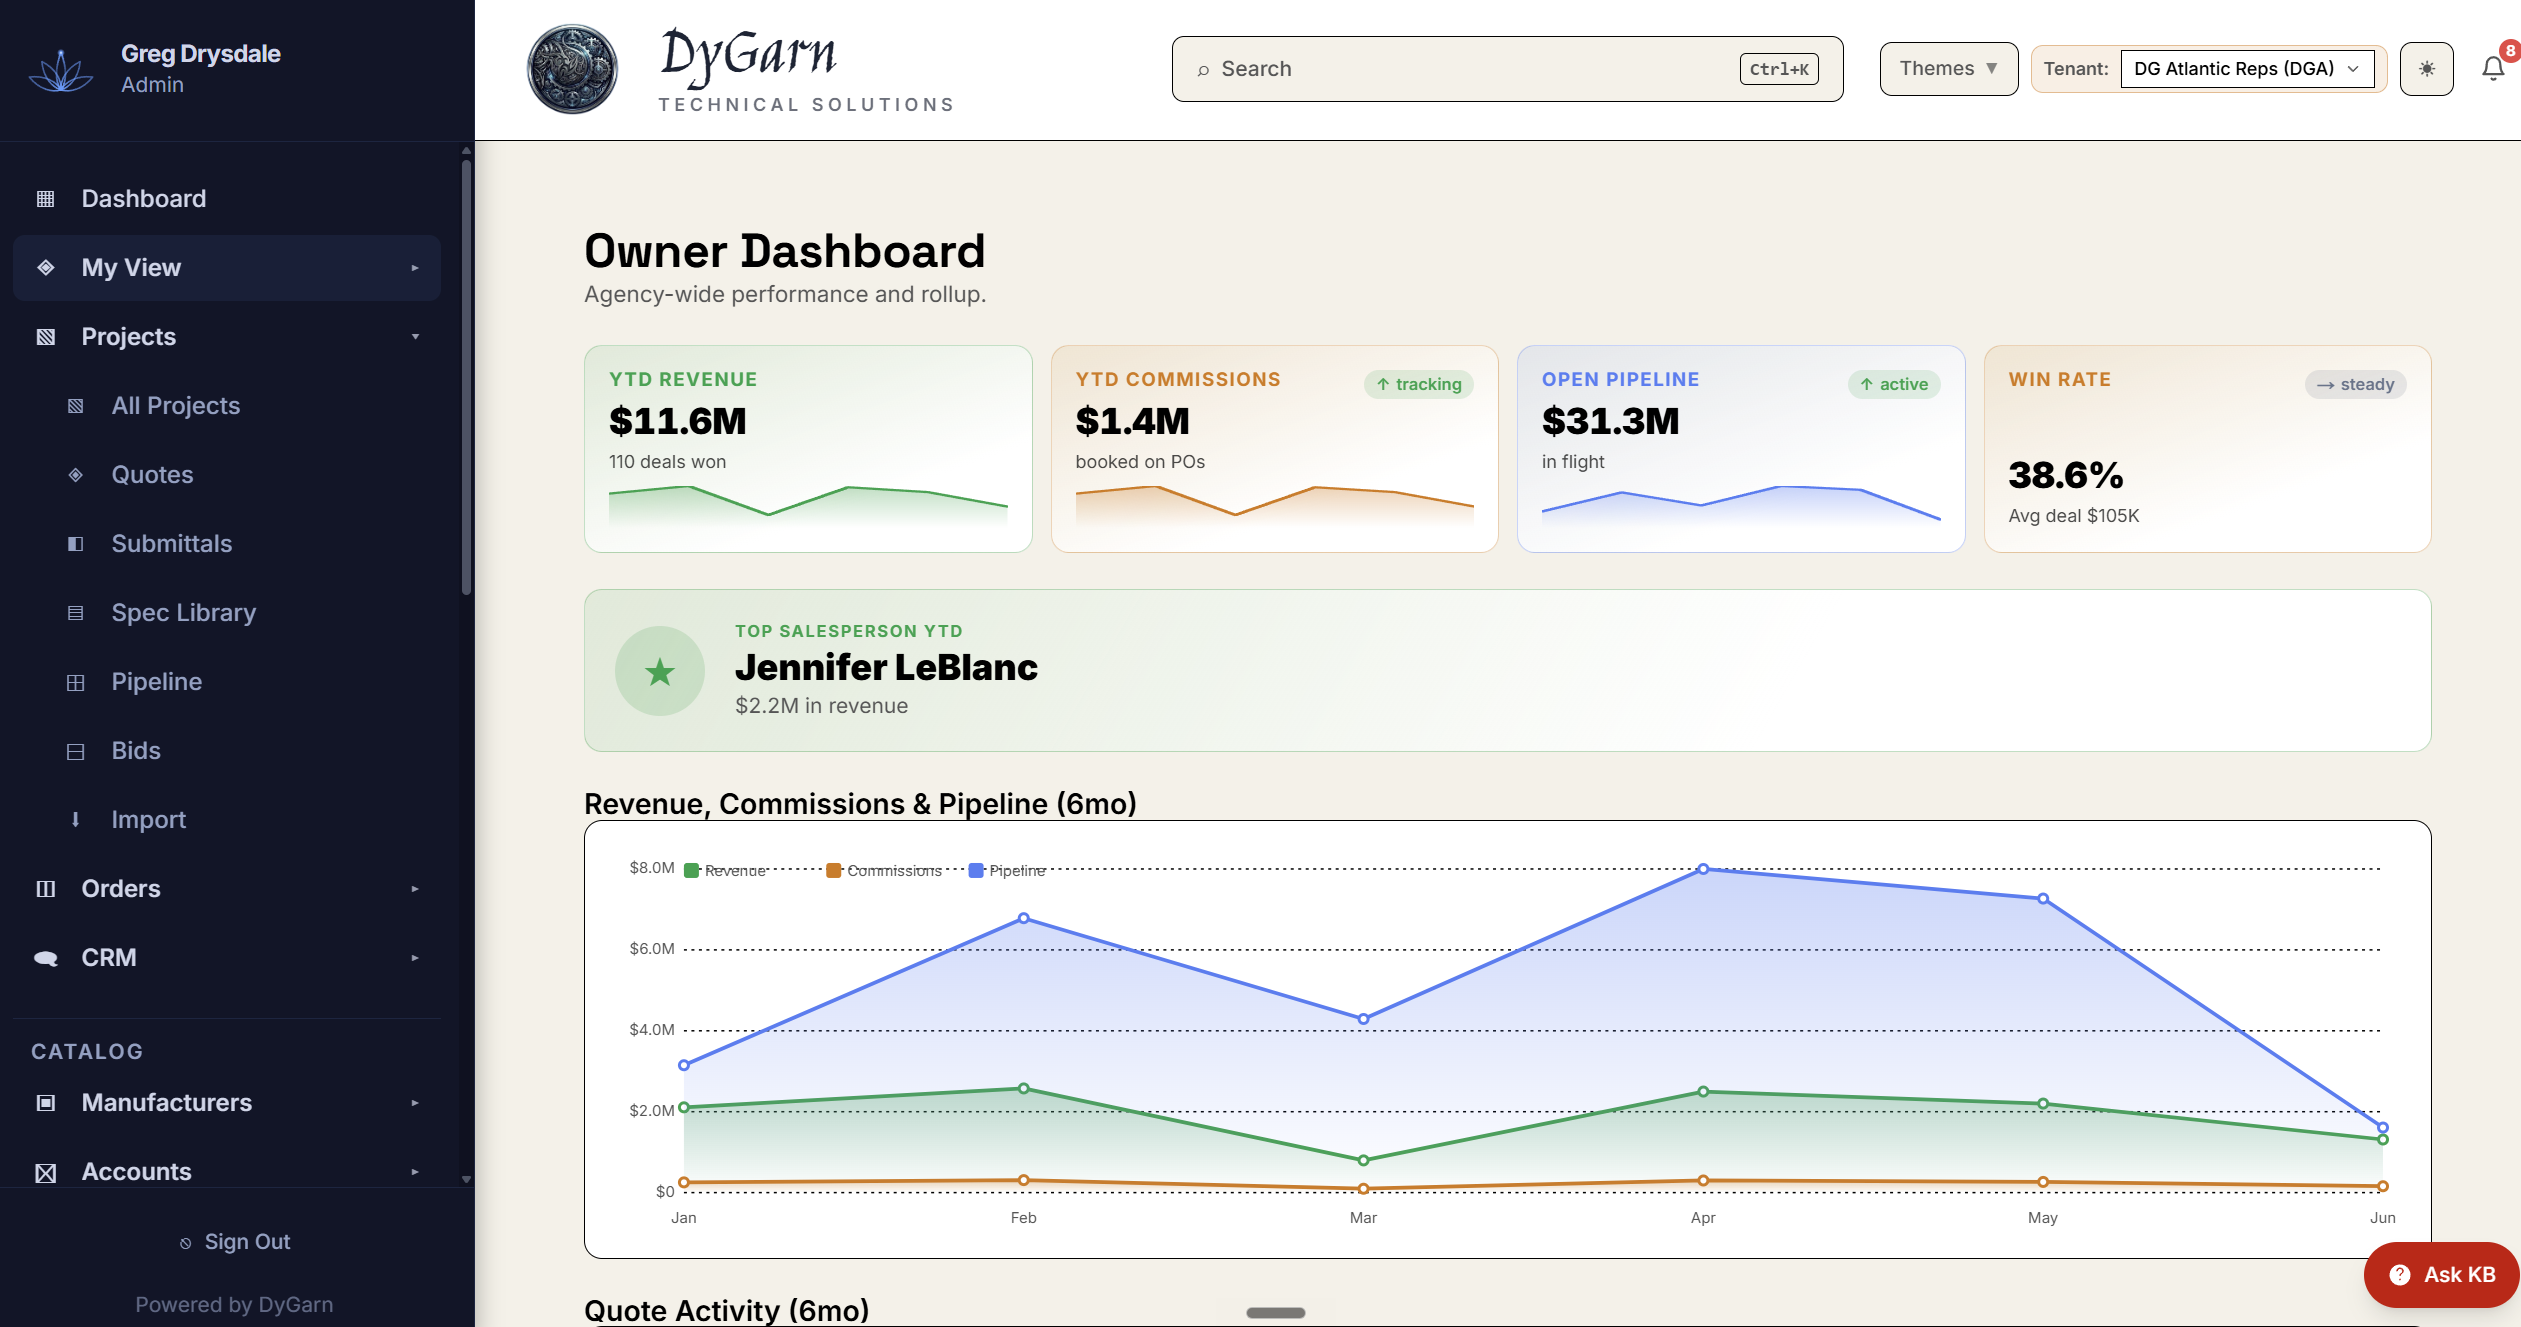This screenshot has width=2521, height=1327.
Task: Expand the Manufacturers submenu arrow
Action: click(x=415, y=1103)
